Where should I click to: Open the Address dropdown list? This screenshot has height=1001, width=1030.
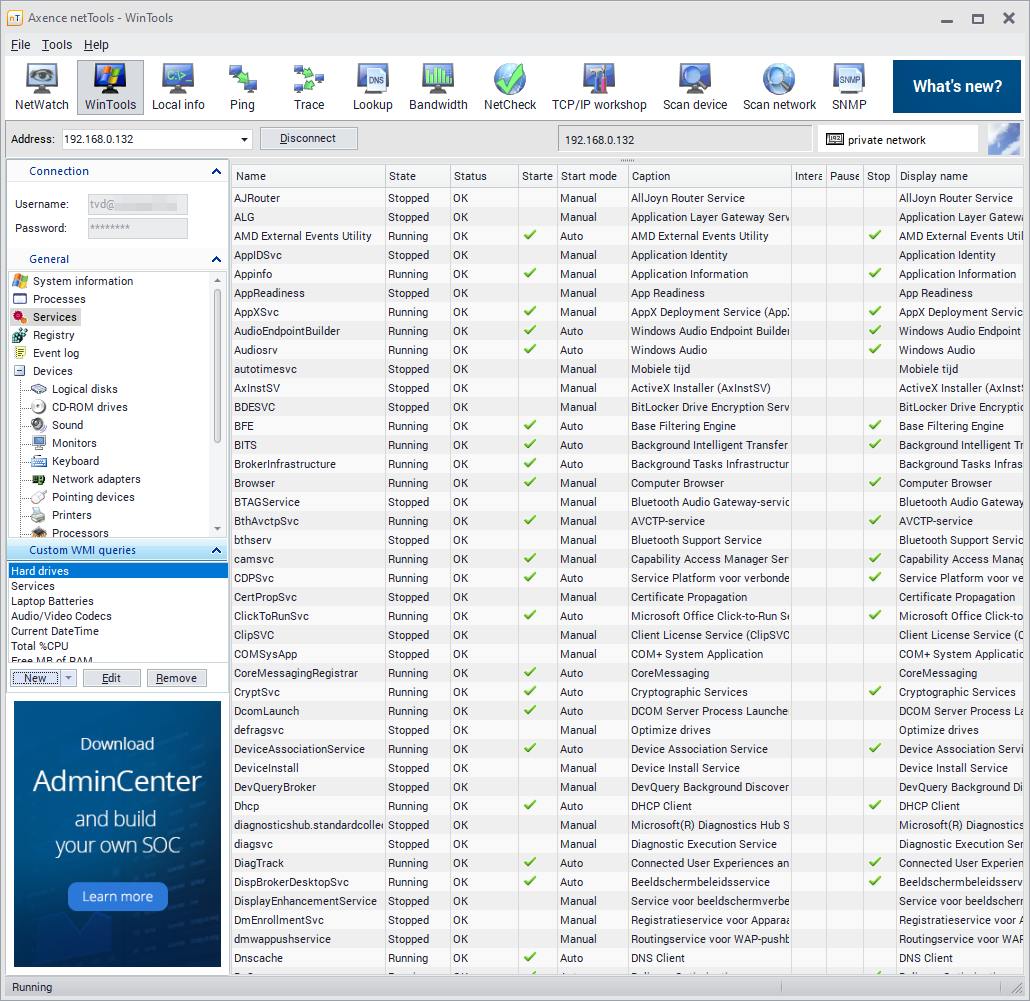point(245,140)
